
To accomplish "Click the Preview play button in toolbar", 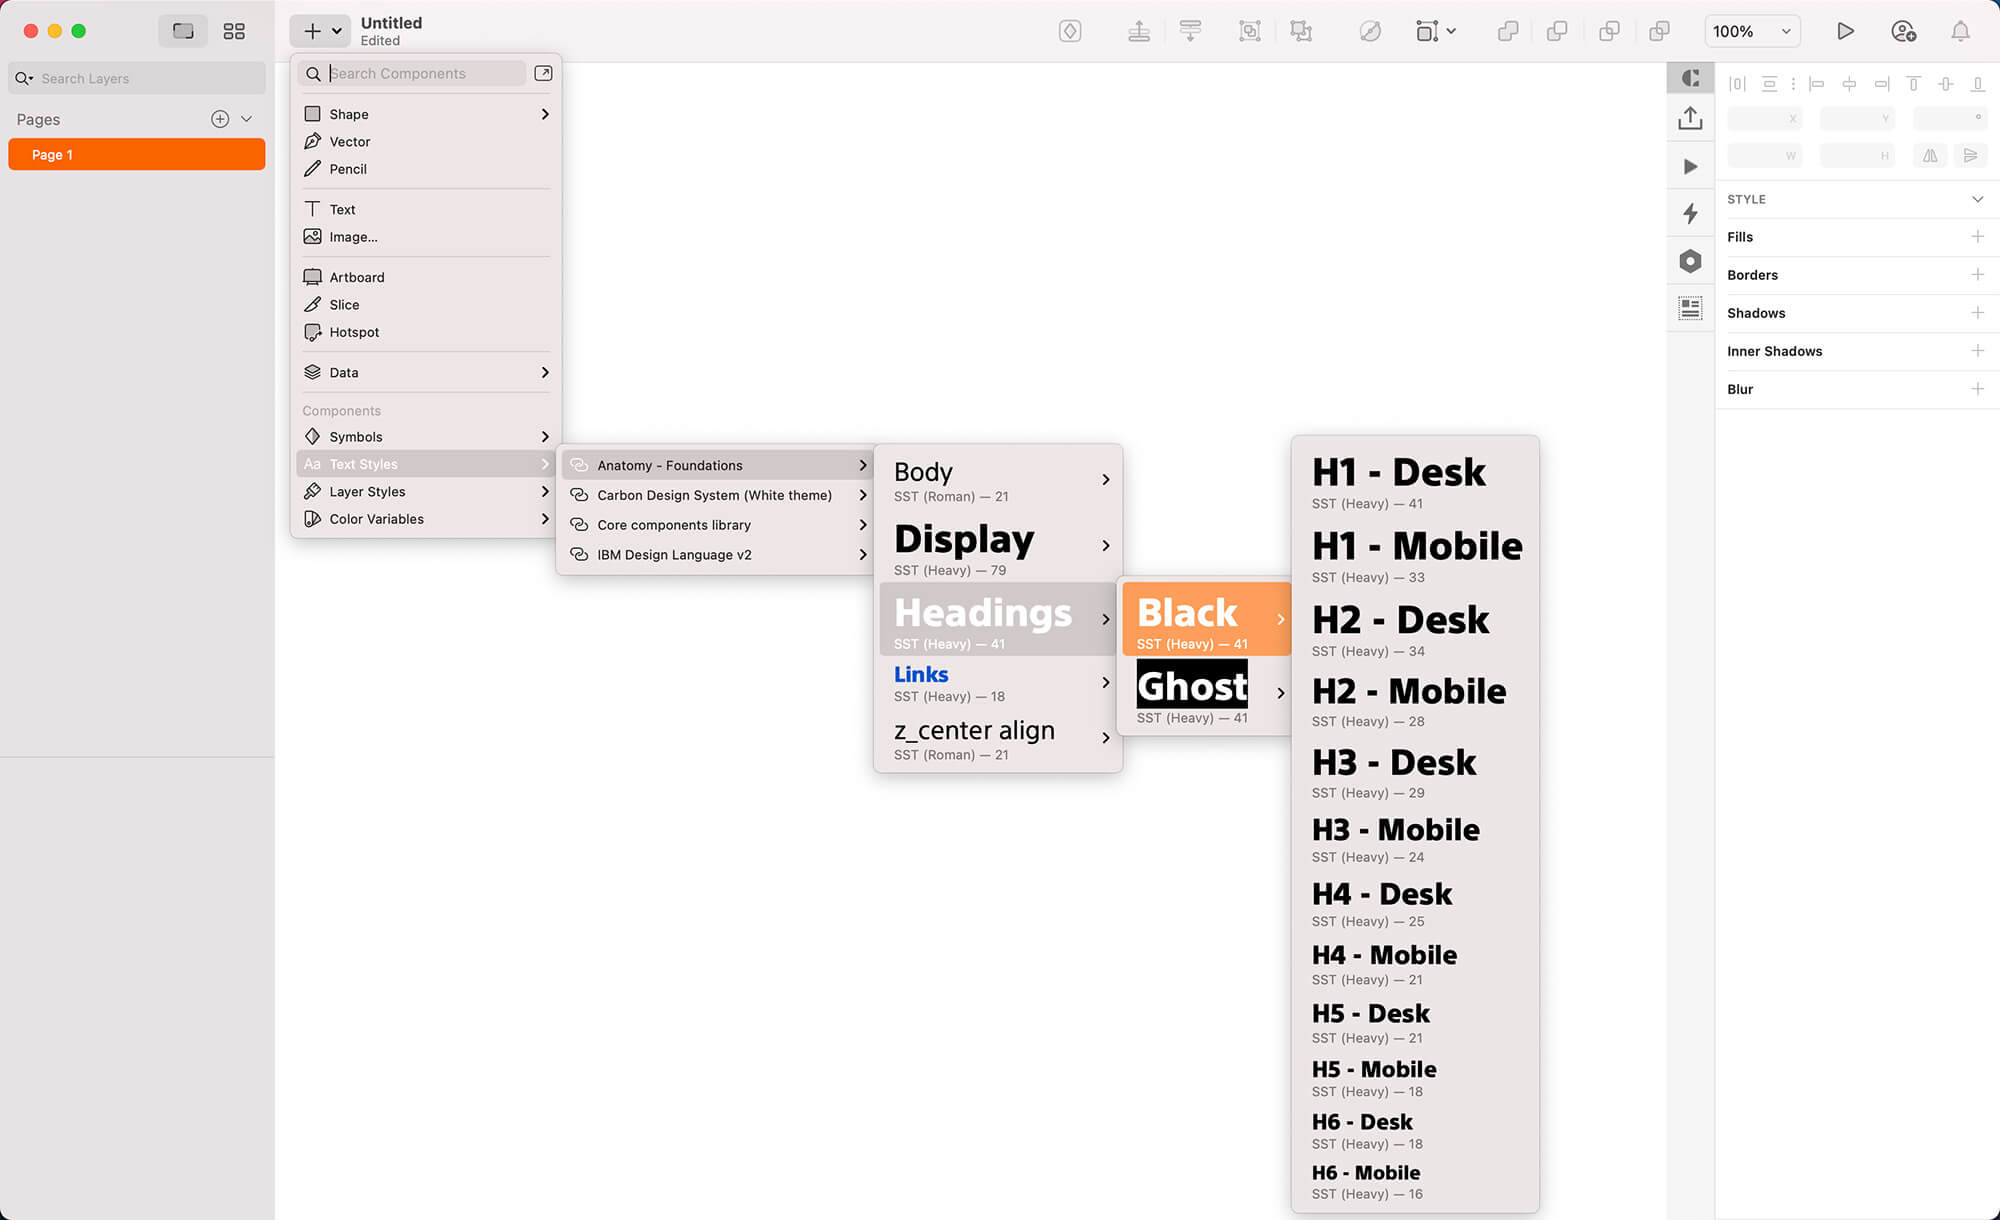I will 1845,31.
